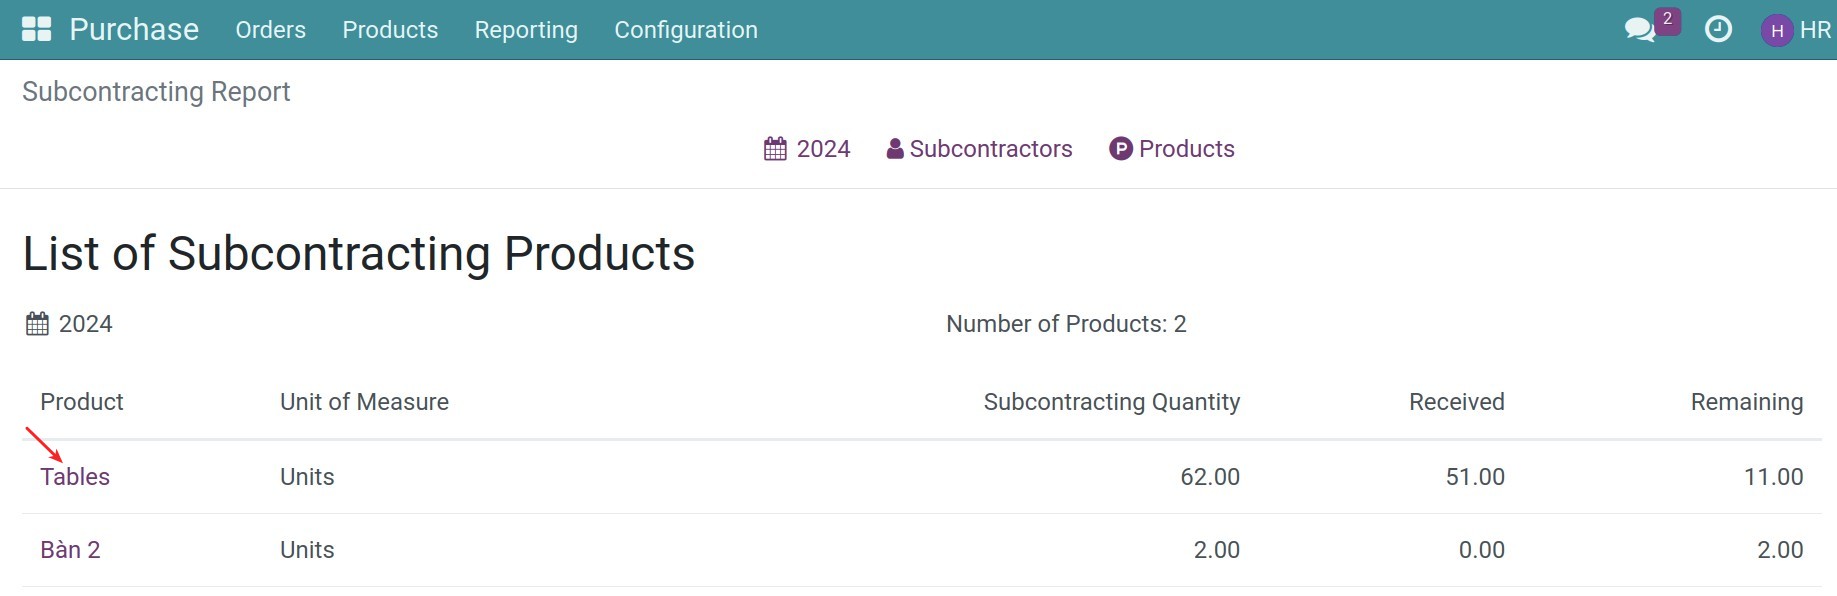Open the Subcontractors filter dropdown

(x=990, y=149)
